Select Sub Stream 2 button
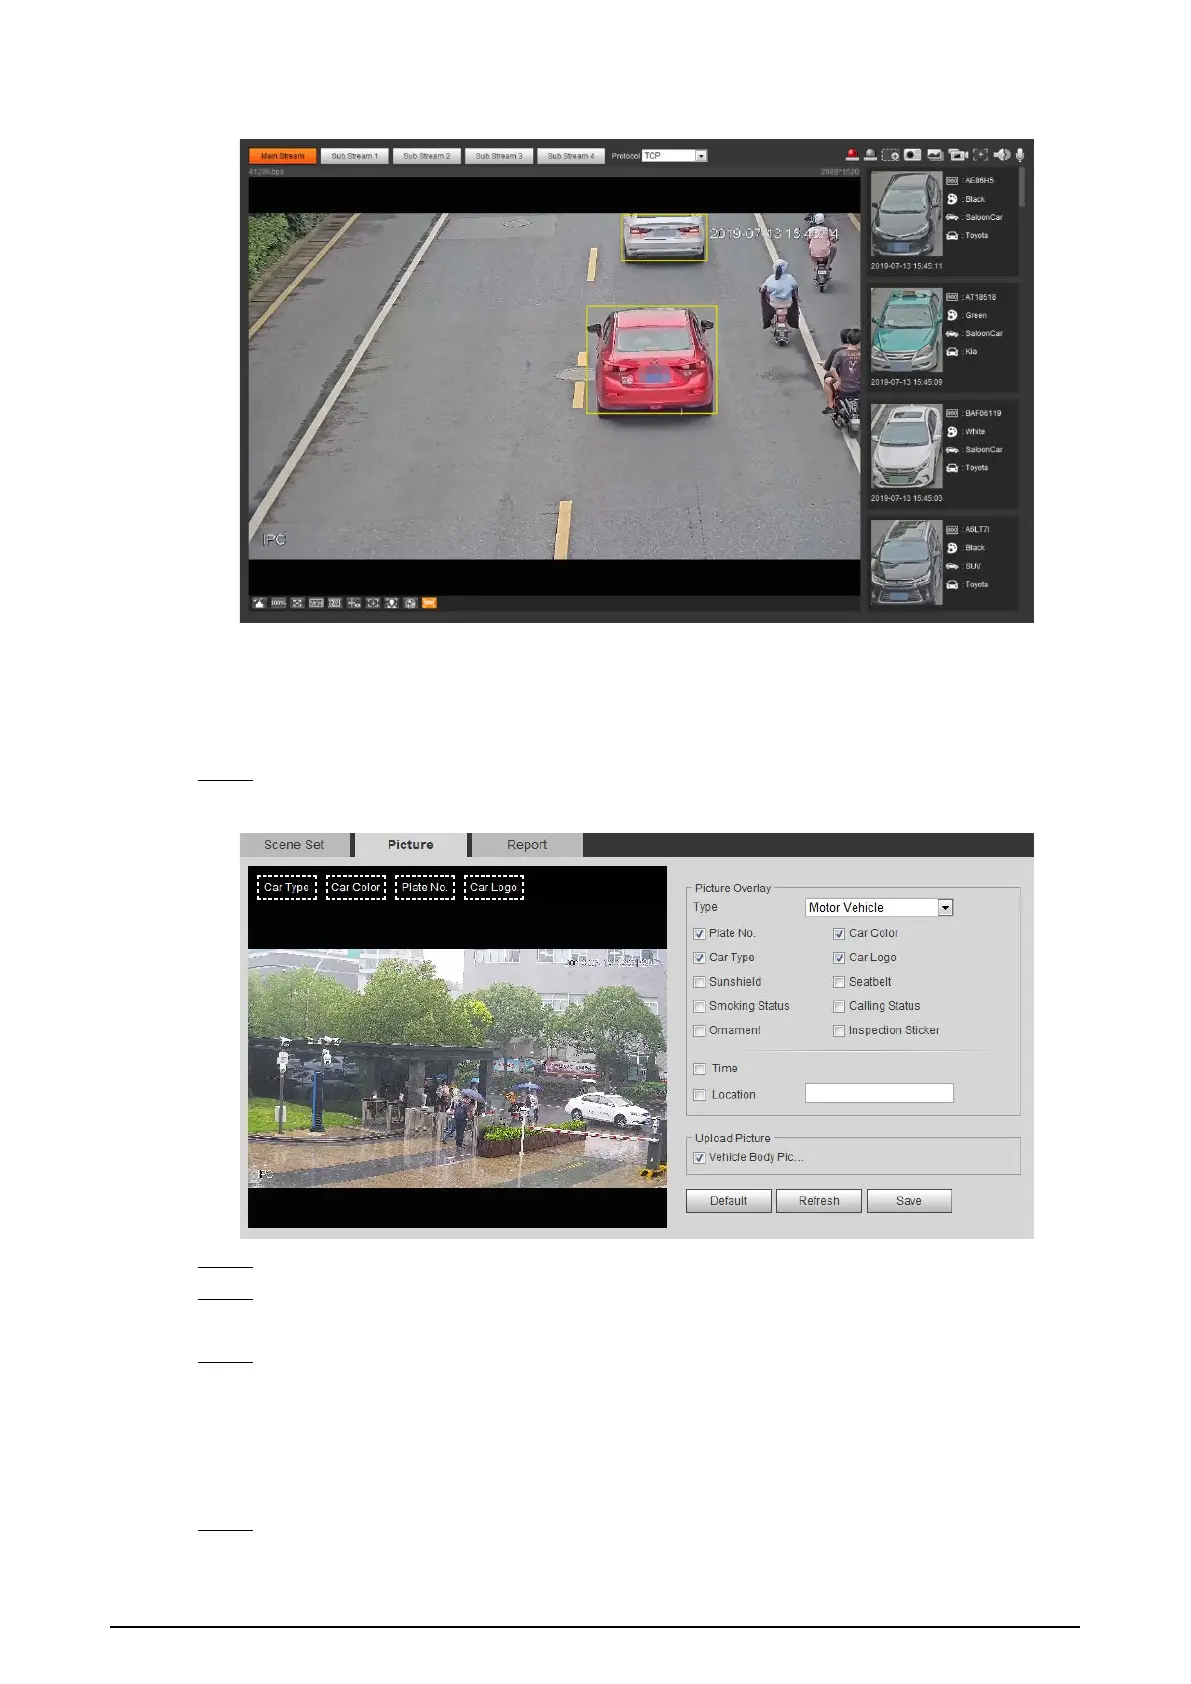 pyautogui.click(x=426, y=156)
